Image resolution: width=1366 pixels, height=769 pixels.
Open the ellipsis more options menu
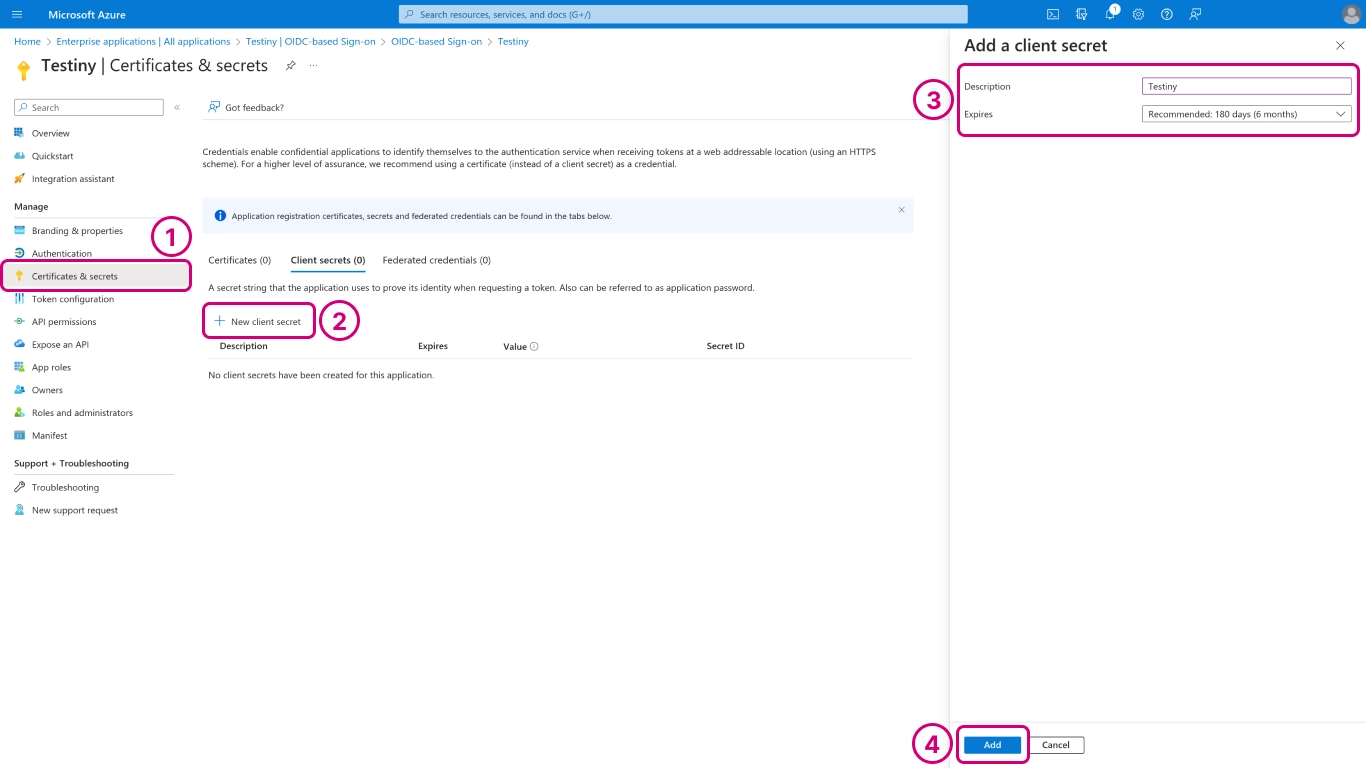pos(314,65)
